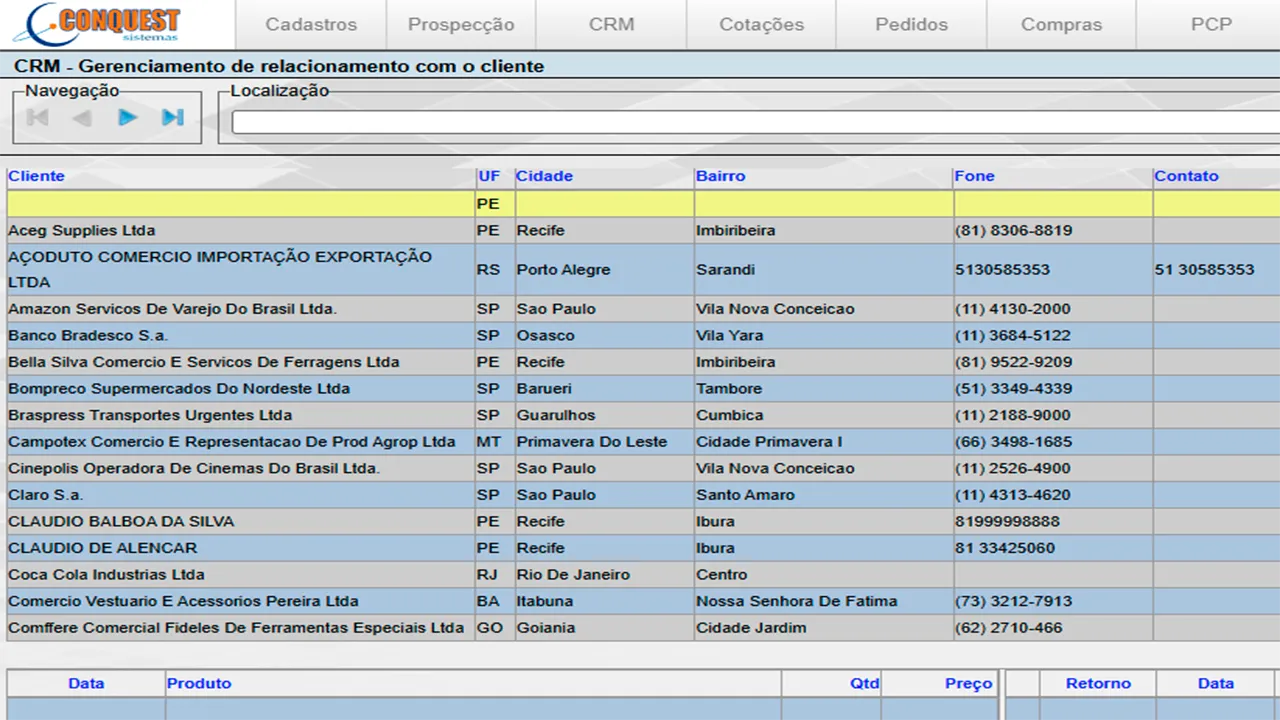
Task: Select Campotex Comercio E Representacao row
Action: [x=643, y=442]
